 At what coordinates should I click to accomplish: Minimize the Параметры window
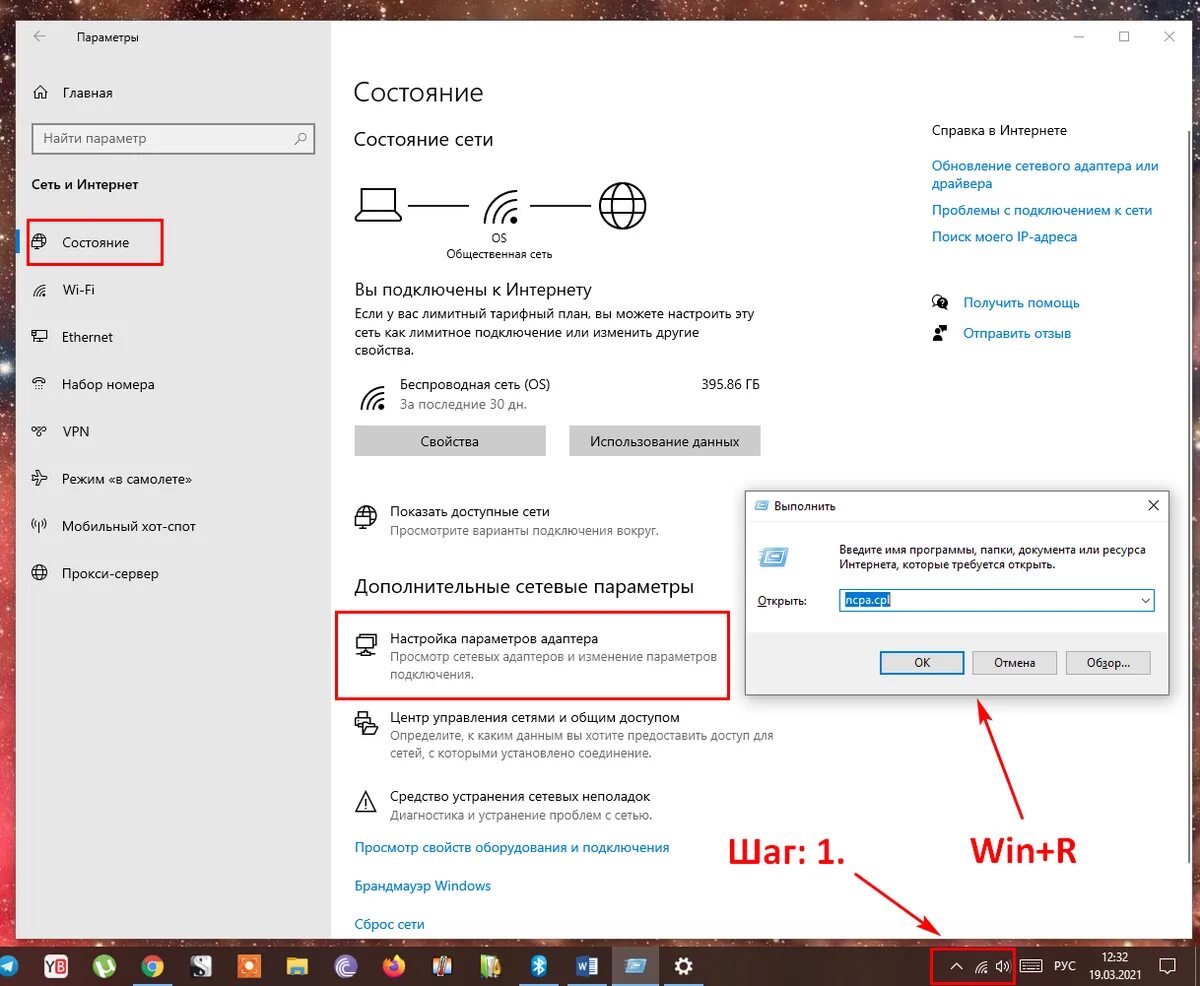(1078, 37)
